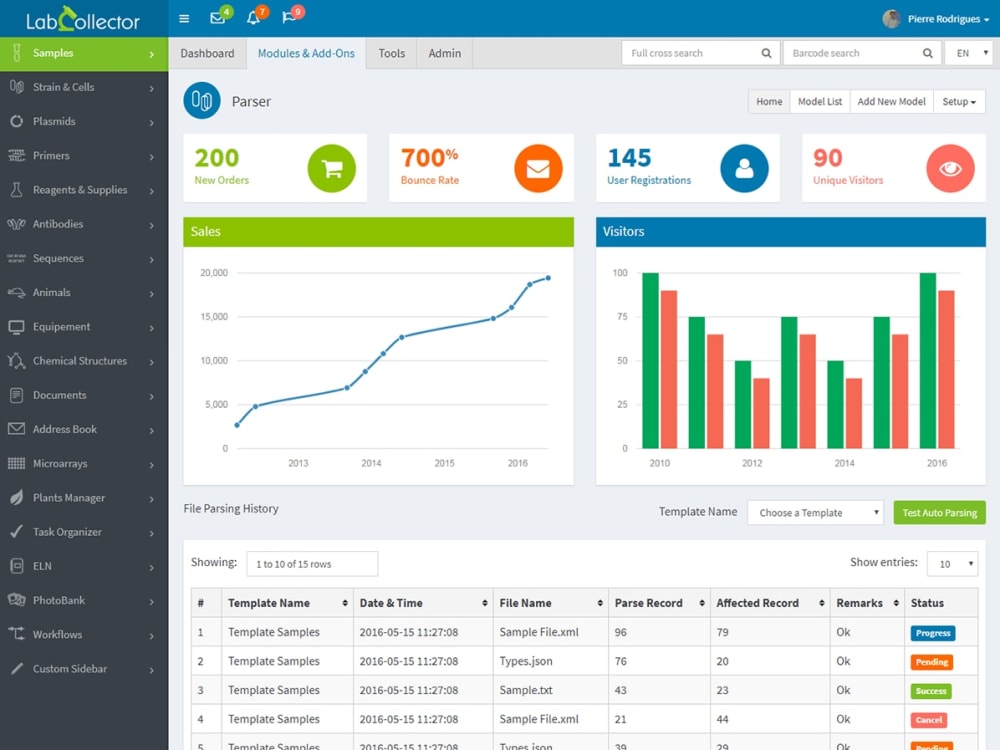Sort by Date & Time column arrows
Image resolution: width=1000 pixels, height=750 pixels.
(485, 603)
